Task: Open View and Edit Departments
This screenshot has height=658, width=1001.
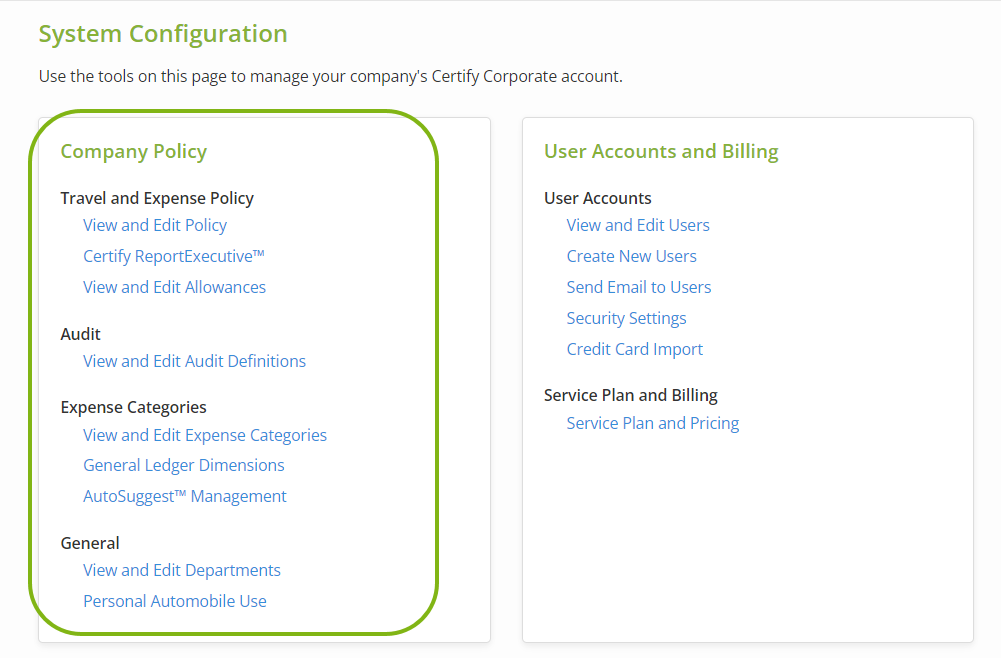Action: 181,570
